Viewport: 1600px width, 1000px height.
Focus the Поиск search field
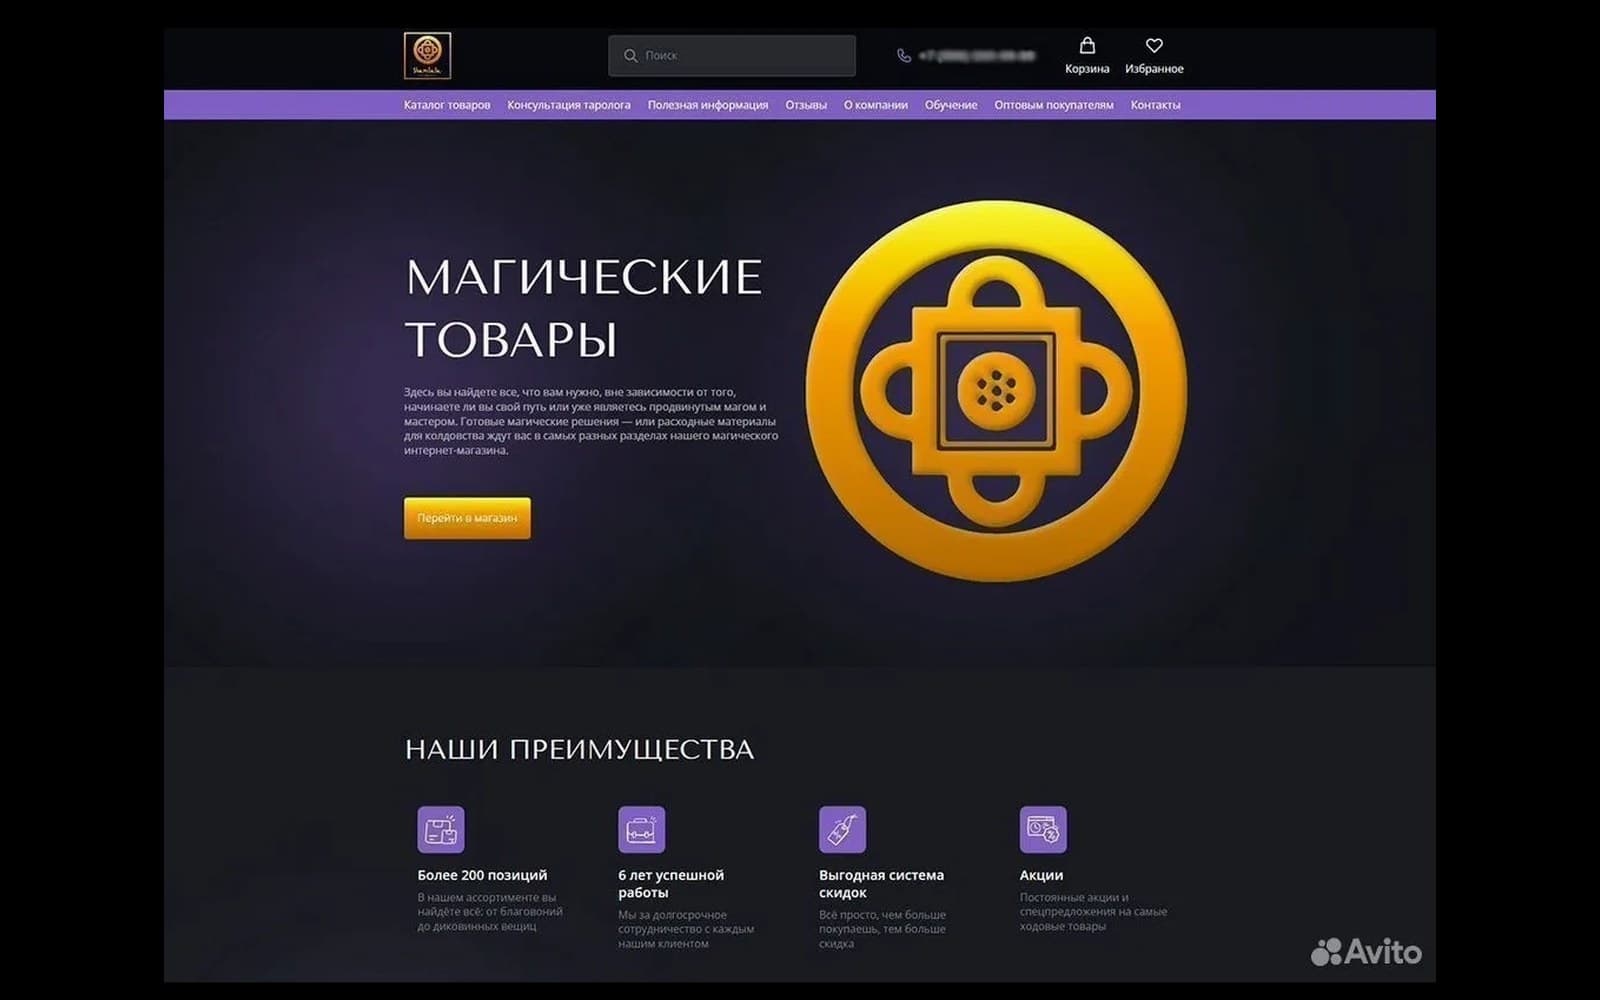pyautogui.click(x=732, y=56)
